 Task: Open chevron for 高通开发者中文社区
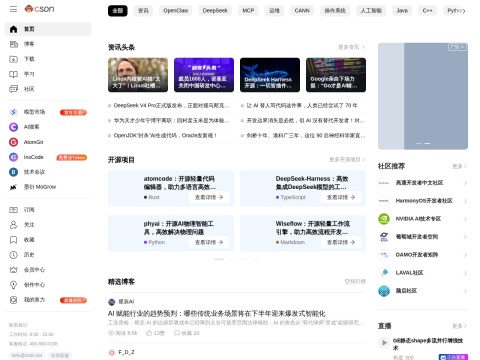click(x=465, y=183)
